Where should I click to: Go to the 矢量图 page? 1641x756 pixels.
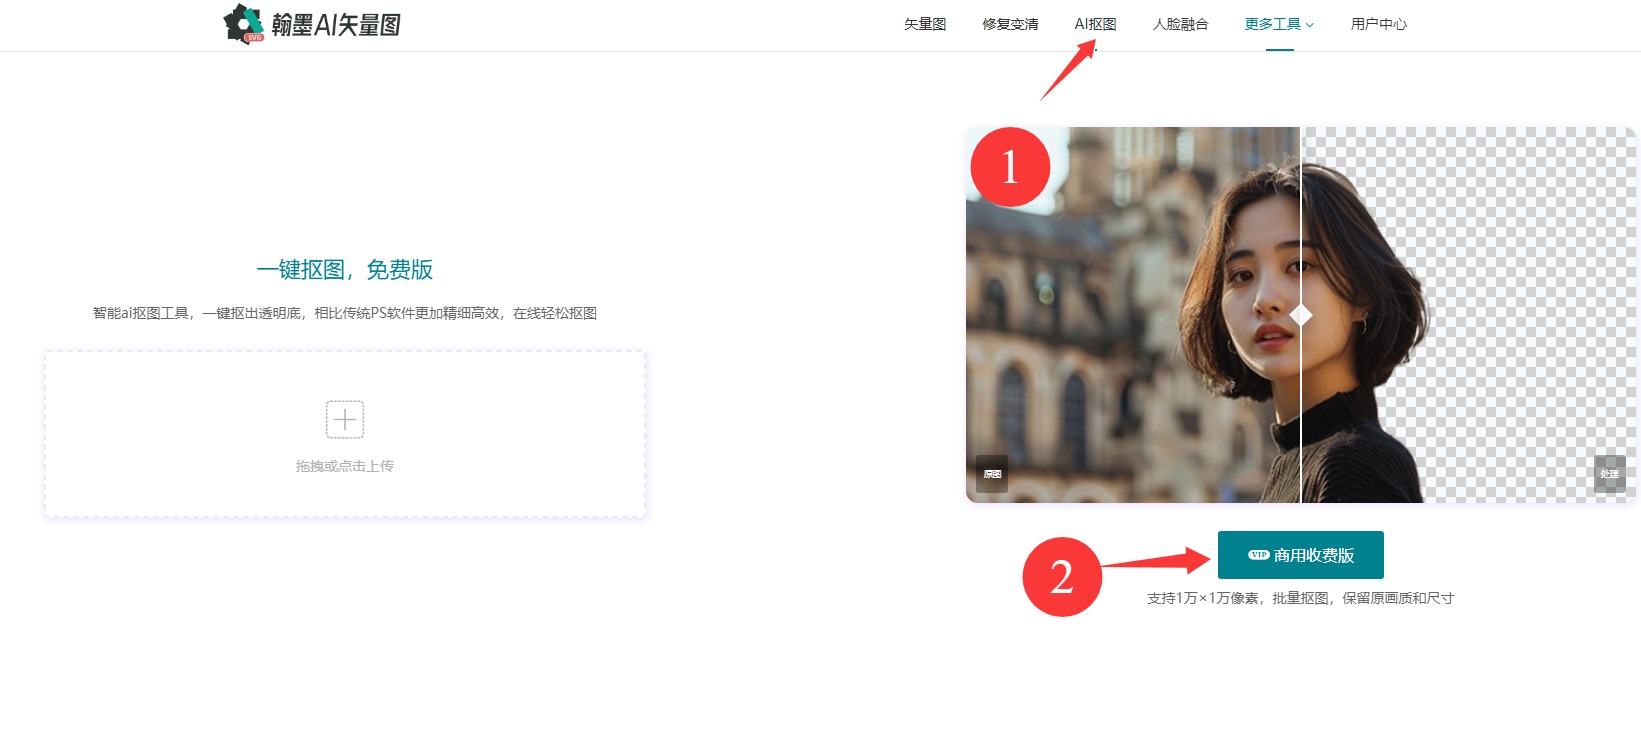924,24
